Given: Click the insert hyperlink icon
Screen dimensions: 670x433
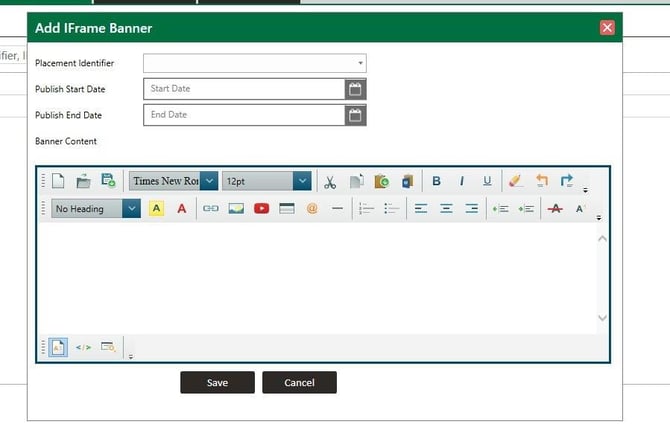Looking at the screenshot, I should pos(210,209).
